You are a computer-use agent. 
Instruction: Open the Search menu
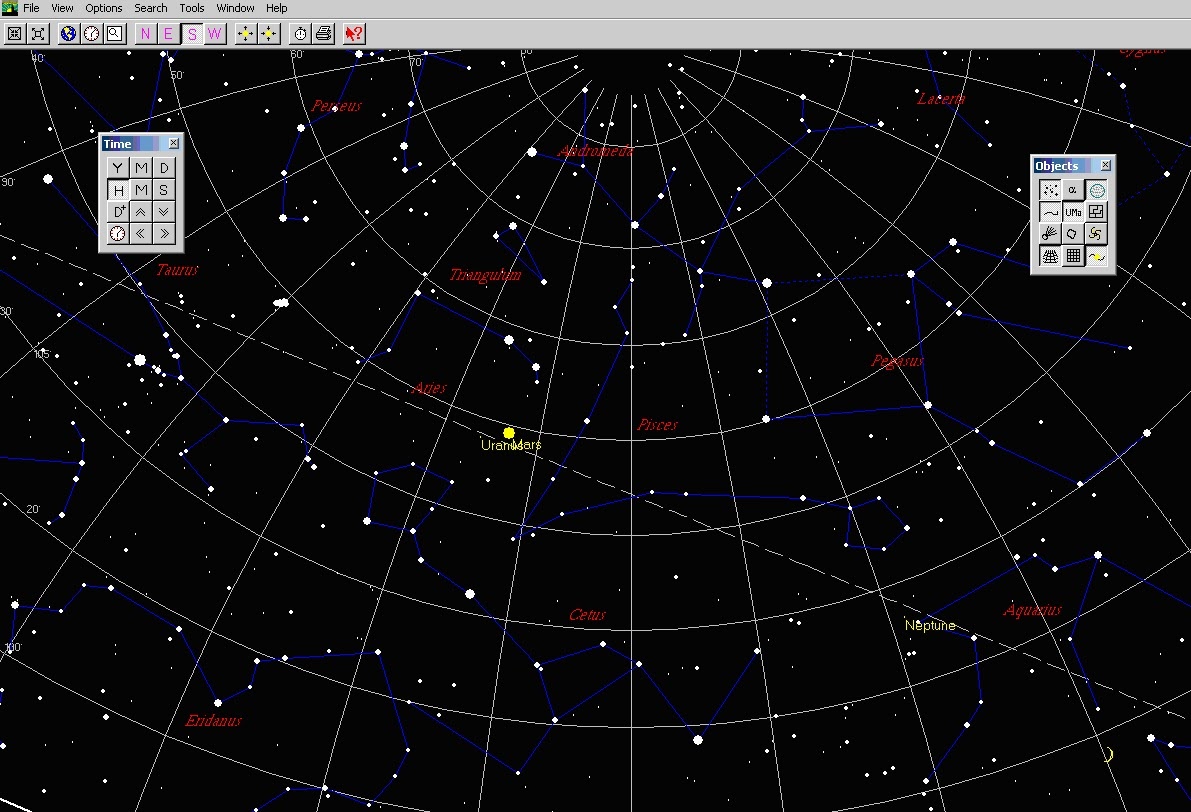click(150, 8)
